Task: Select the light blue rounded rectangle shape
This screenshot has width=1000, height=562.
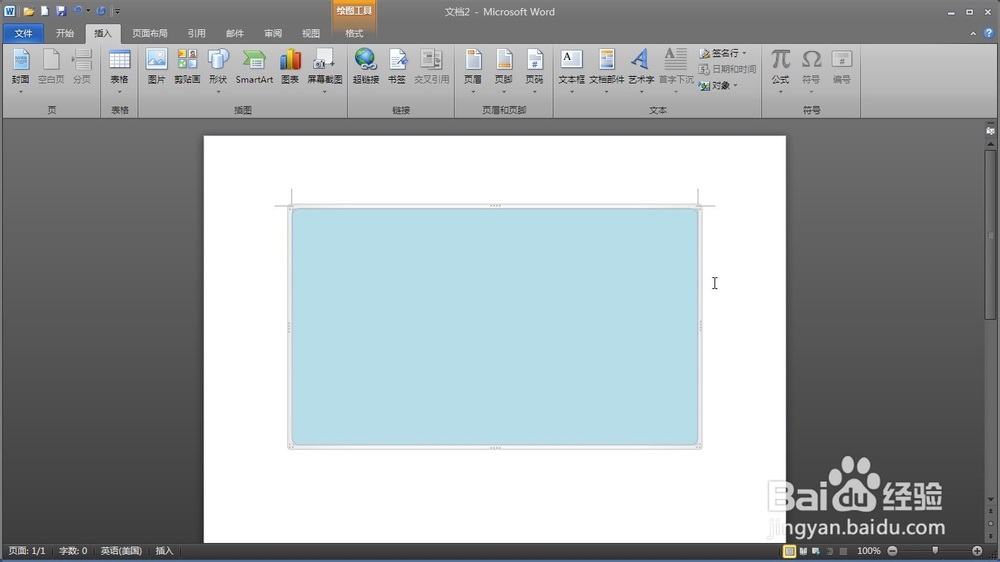Action: tap(495, 327)
